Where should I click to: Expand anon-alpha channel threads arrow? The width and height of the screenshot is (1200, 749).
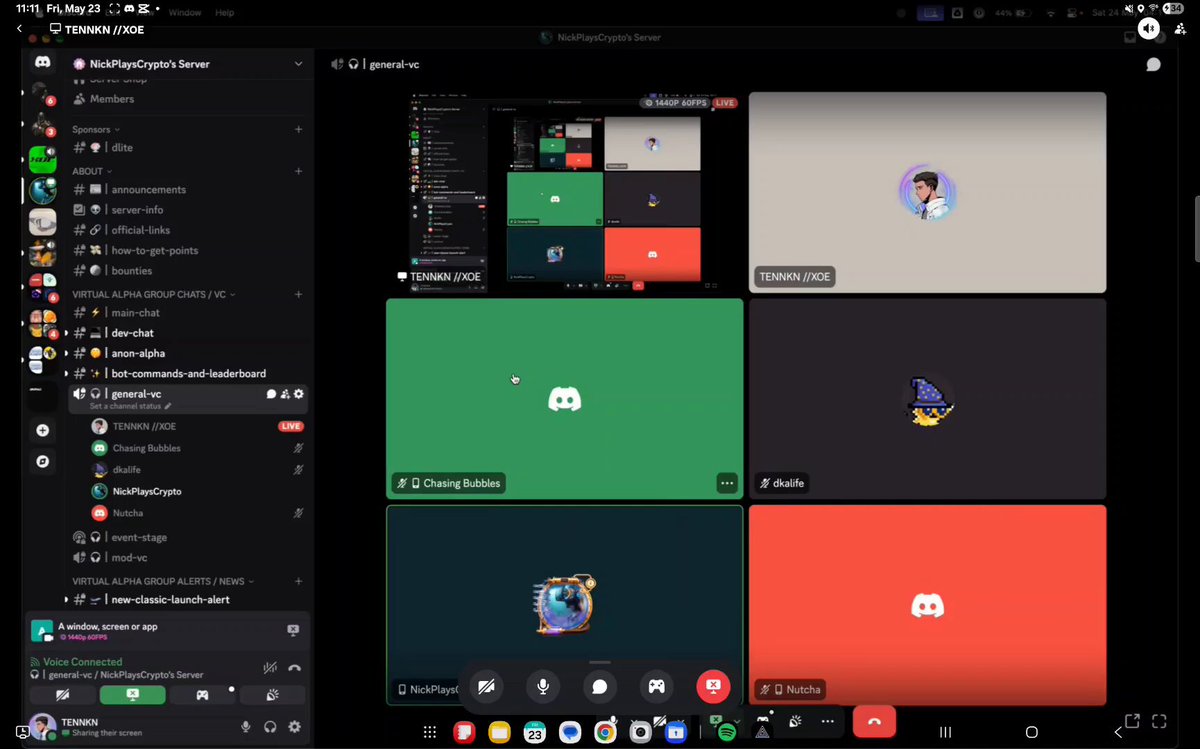[x=67, y=353]
